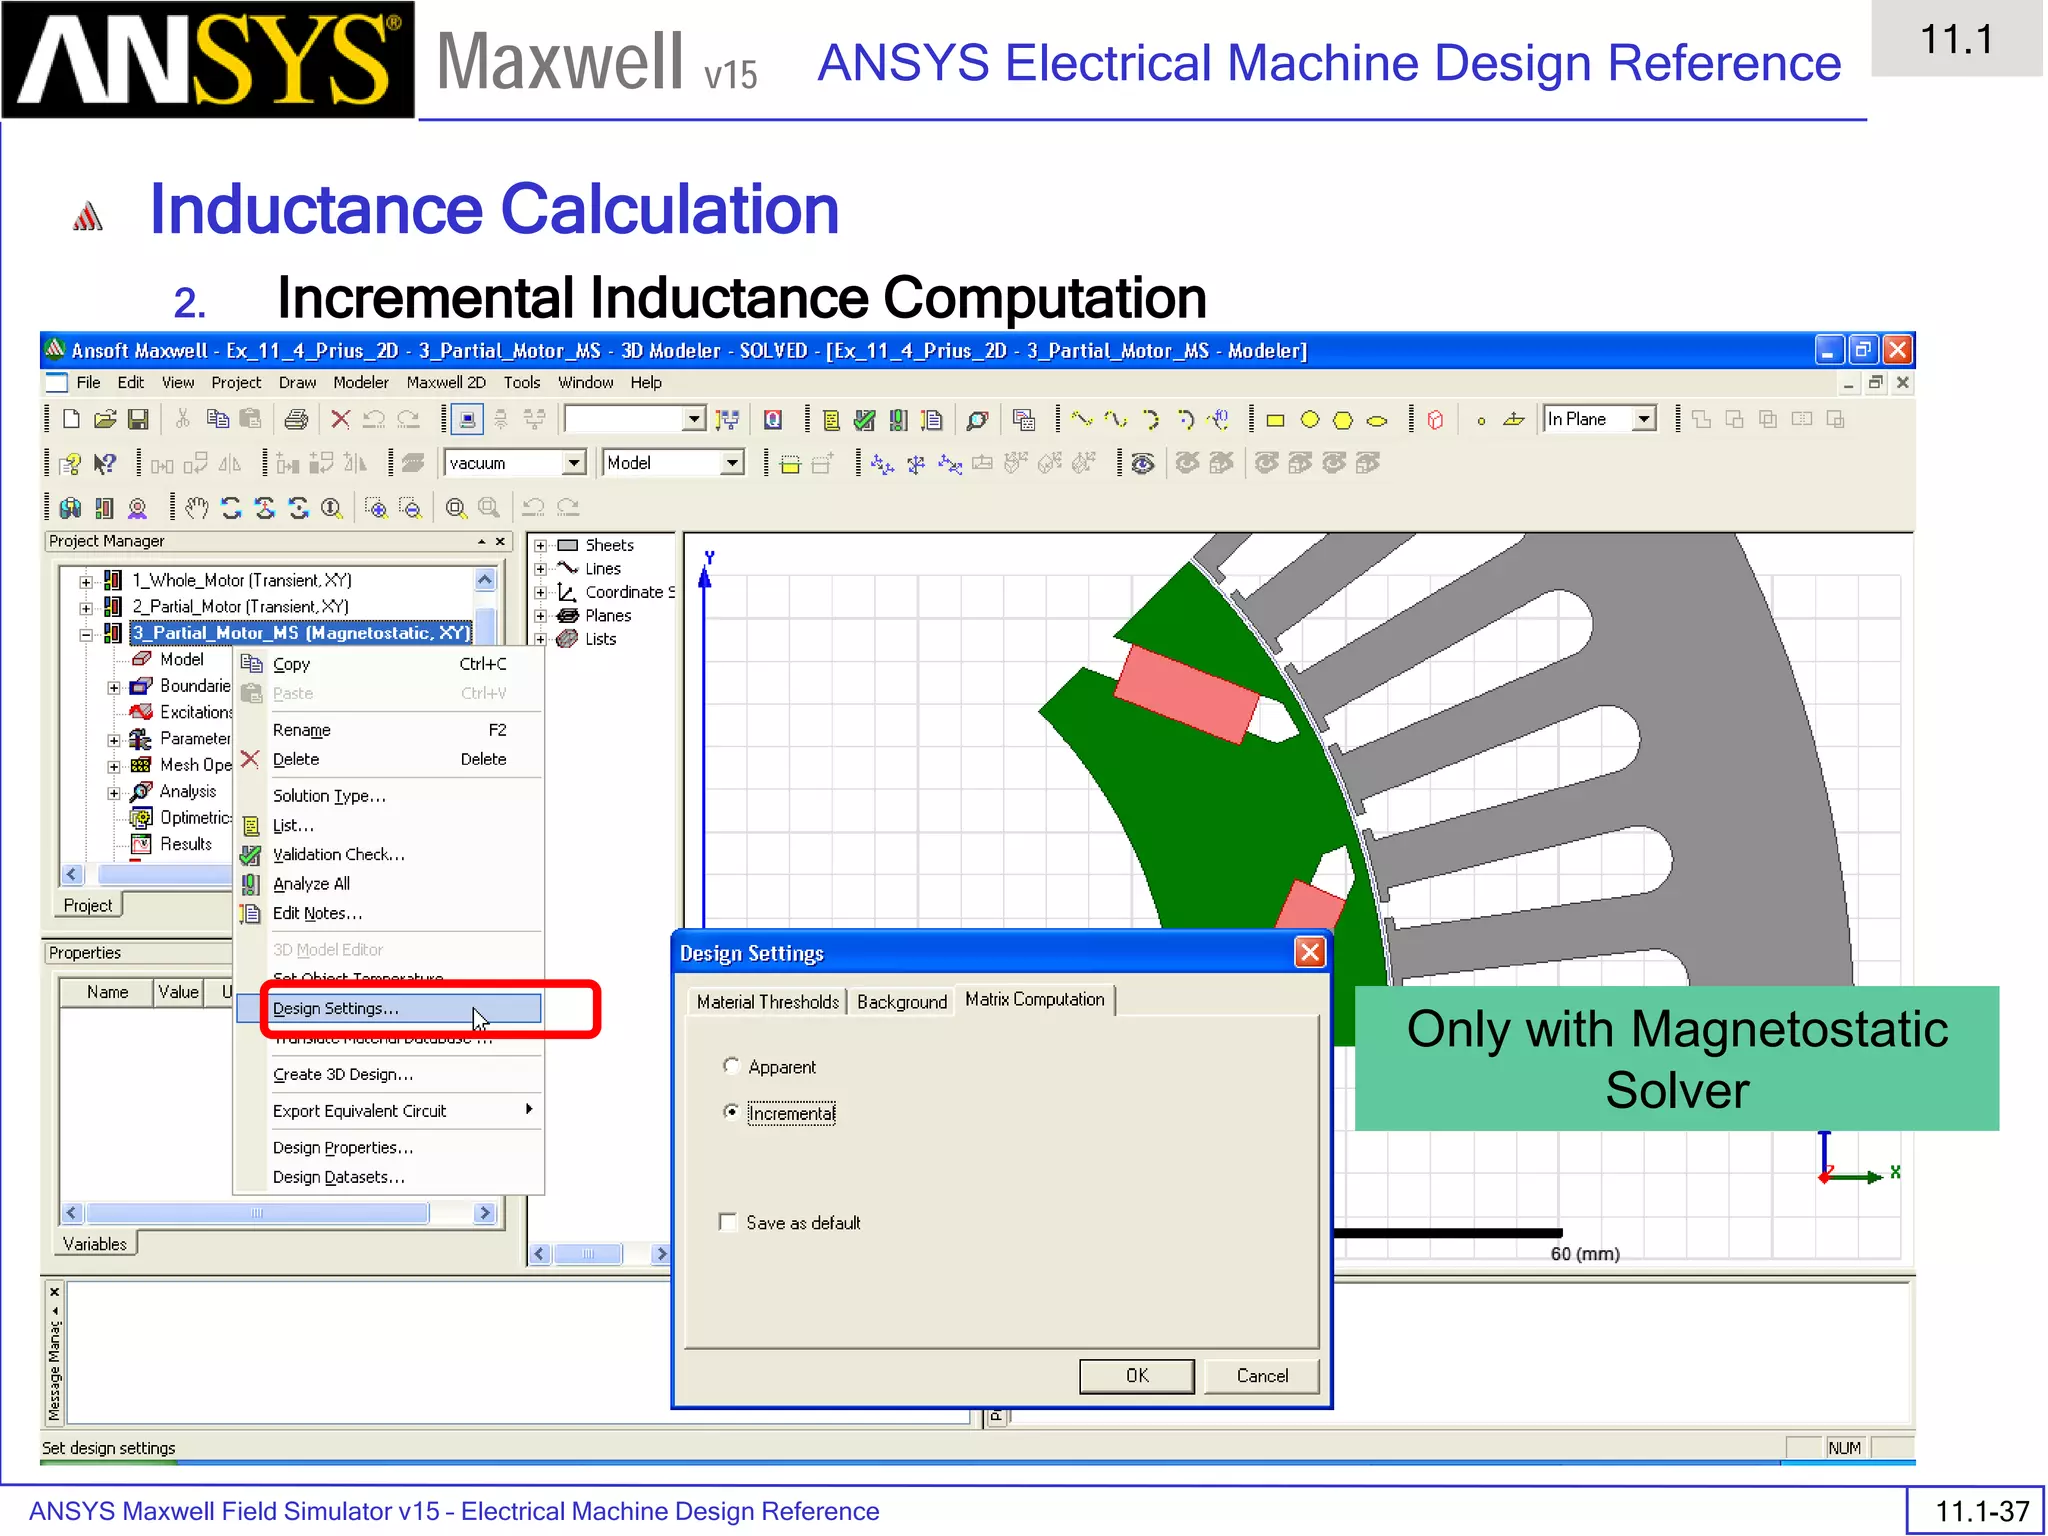Click the Copy icon in toolbar
This screenshot has width=2048, height=1536.
click(x=217, y=419)
